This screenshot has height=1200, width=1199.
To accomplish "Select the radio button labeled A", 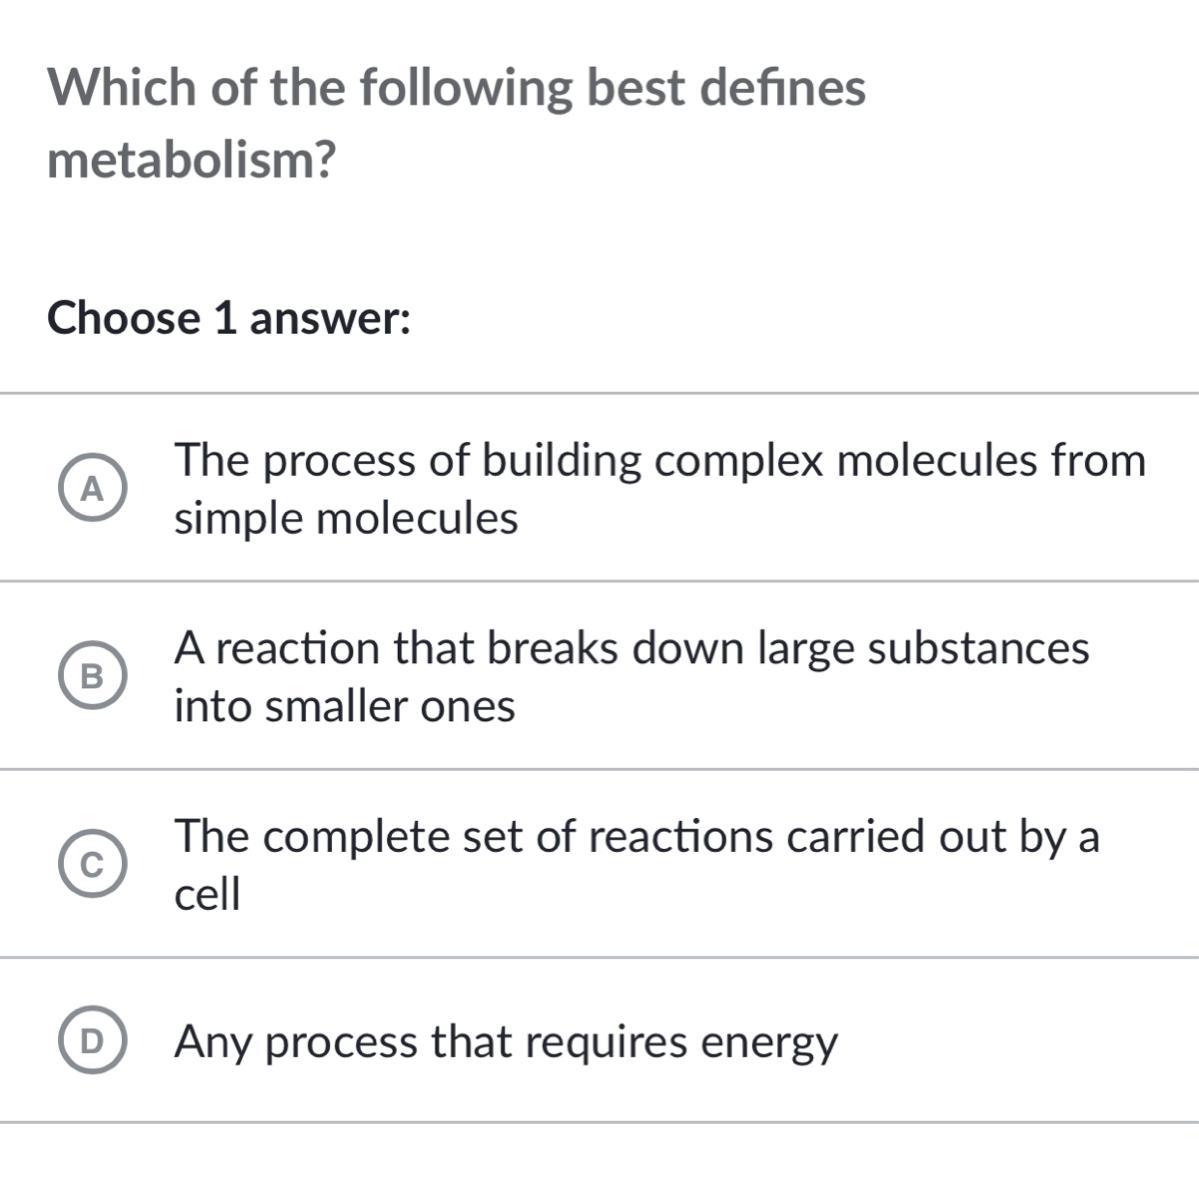I will pos(92,490).
